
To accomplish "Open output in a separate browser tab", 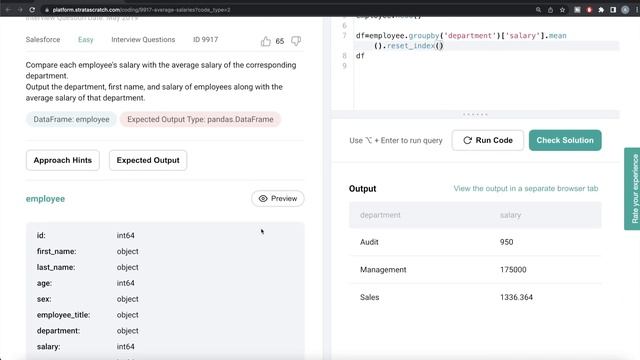I will point(526,188).
